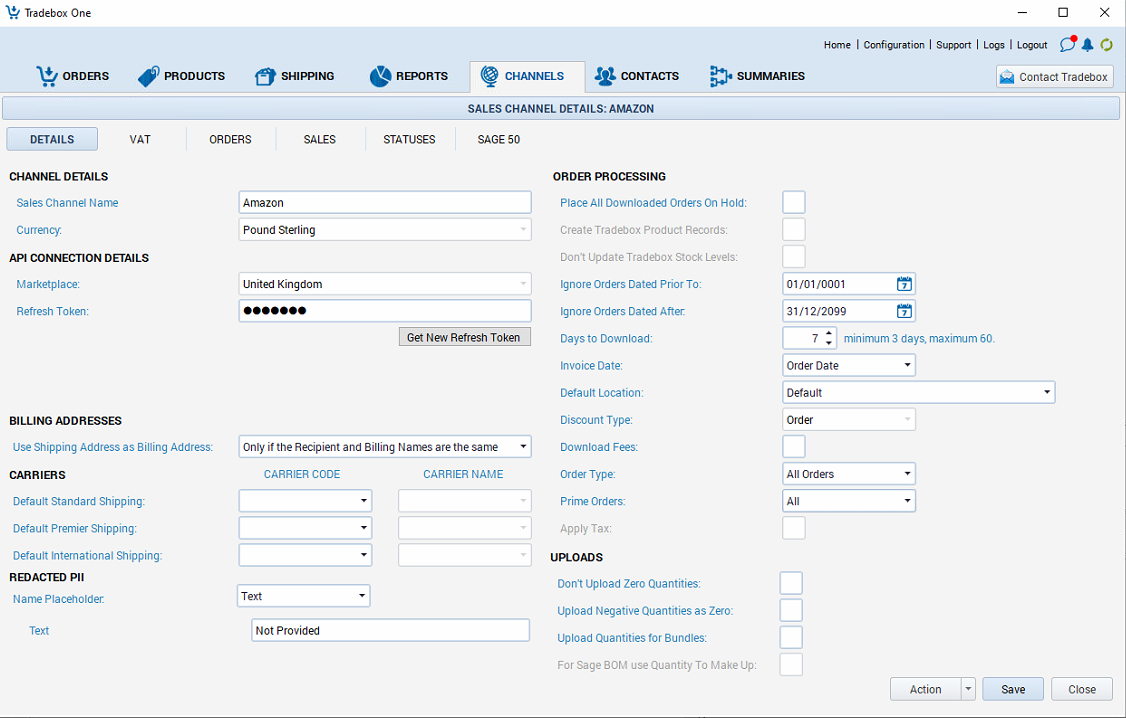This screenshot has width=1126, height=718.
Task: Click the Contacts people icon
Action: click(605, 76)
